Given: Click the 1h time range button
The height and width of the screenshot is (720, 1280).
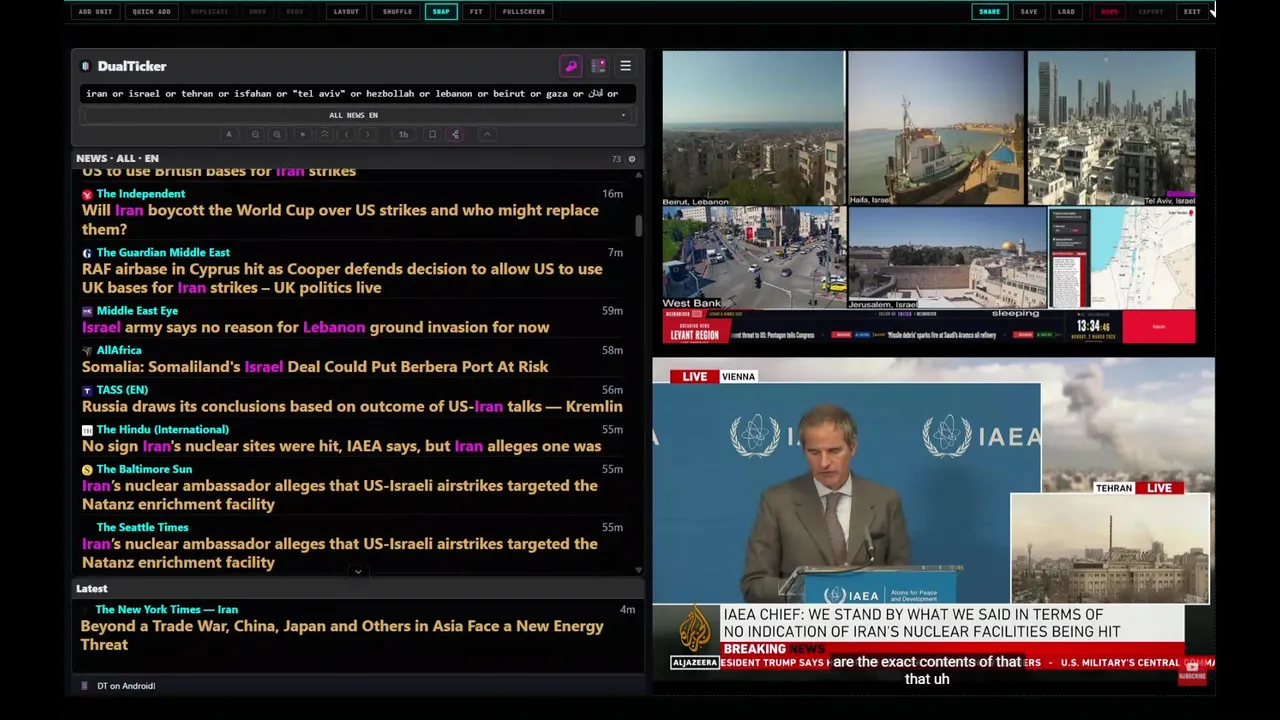Looking at the screenshot, I should click(403, 134).
